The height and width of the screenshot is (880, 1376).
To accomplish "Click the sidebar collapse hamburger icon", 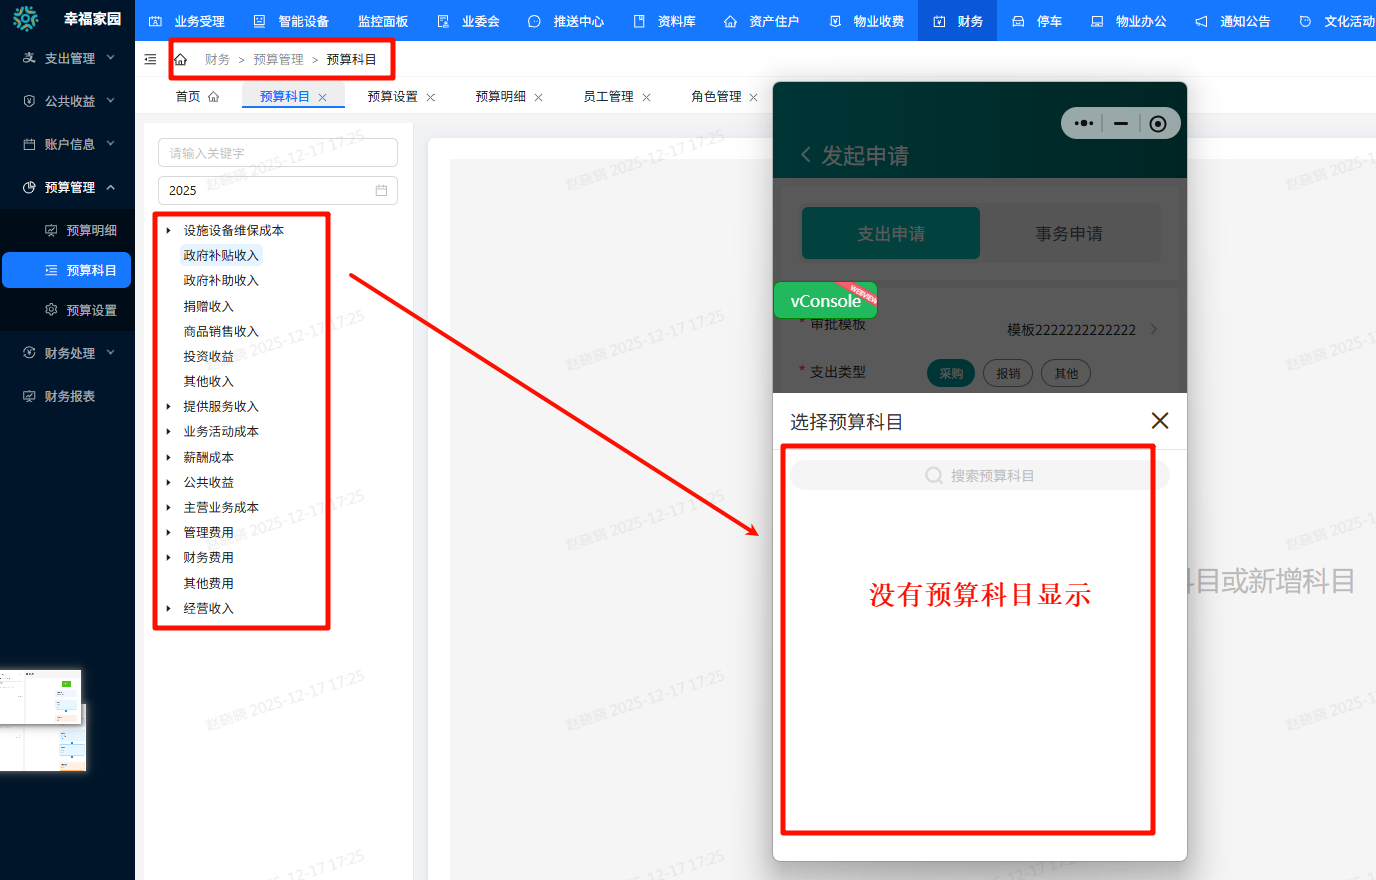I will coord(150,60).
